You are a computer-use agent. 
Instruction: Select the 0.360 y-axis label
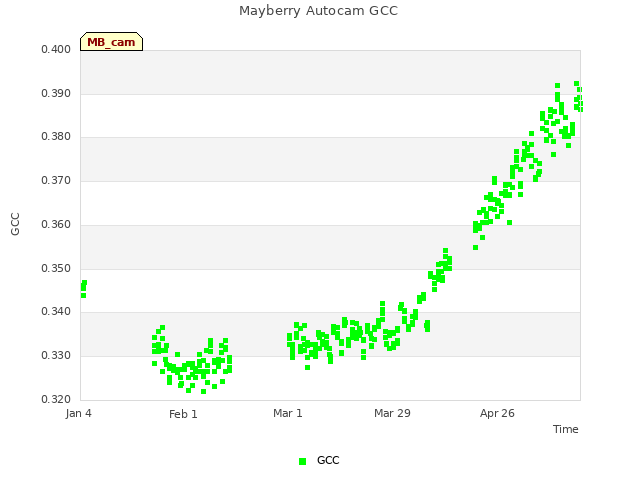coord(56,224)
